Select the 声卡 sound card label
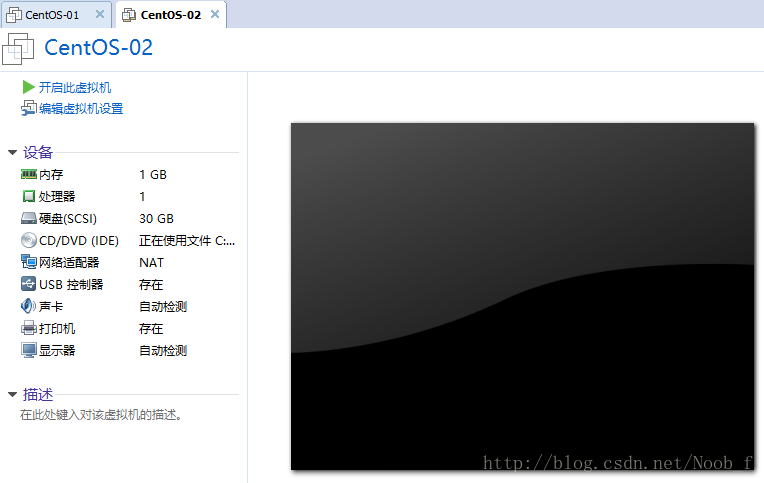The width and height of the screenshot is (764, 483). [x=51, y=307]
